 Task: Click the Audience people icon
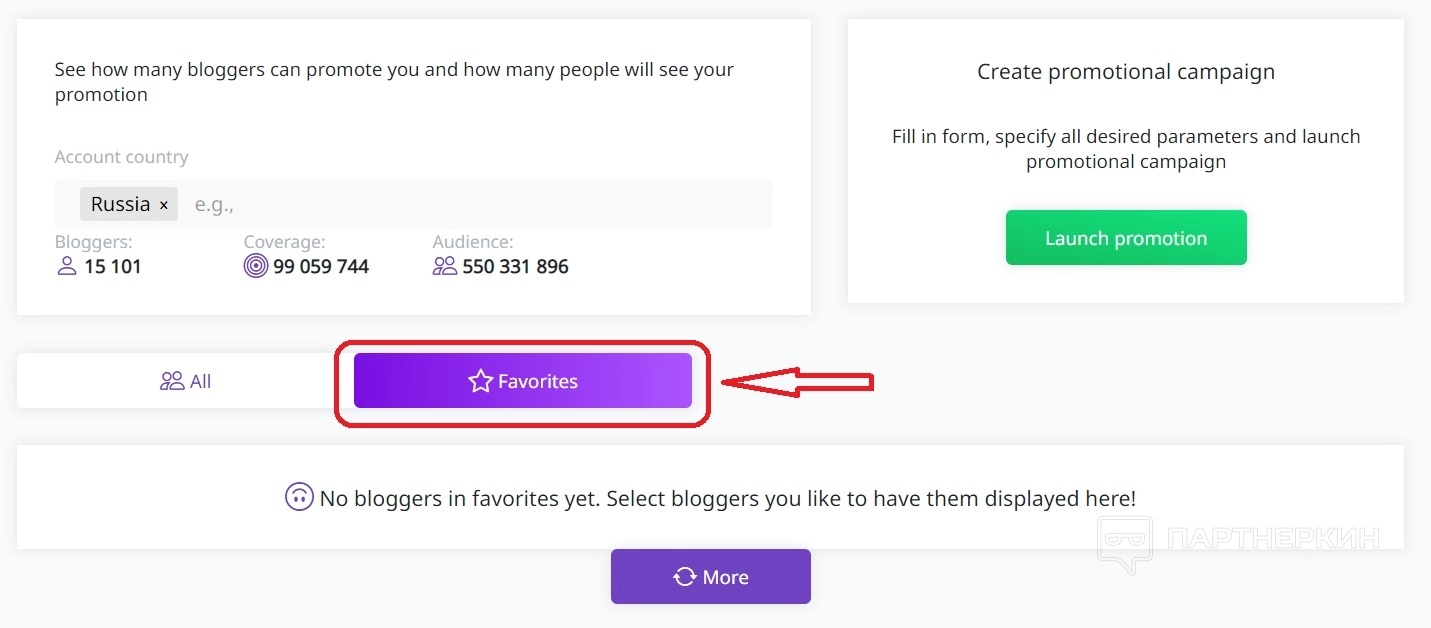pyautogui.click(x=445, y=267)
